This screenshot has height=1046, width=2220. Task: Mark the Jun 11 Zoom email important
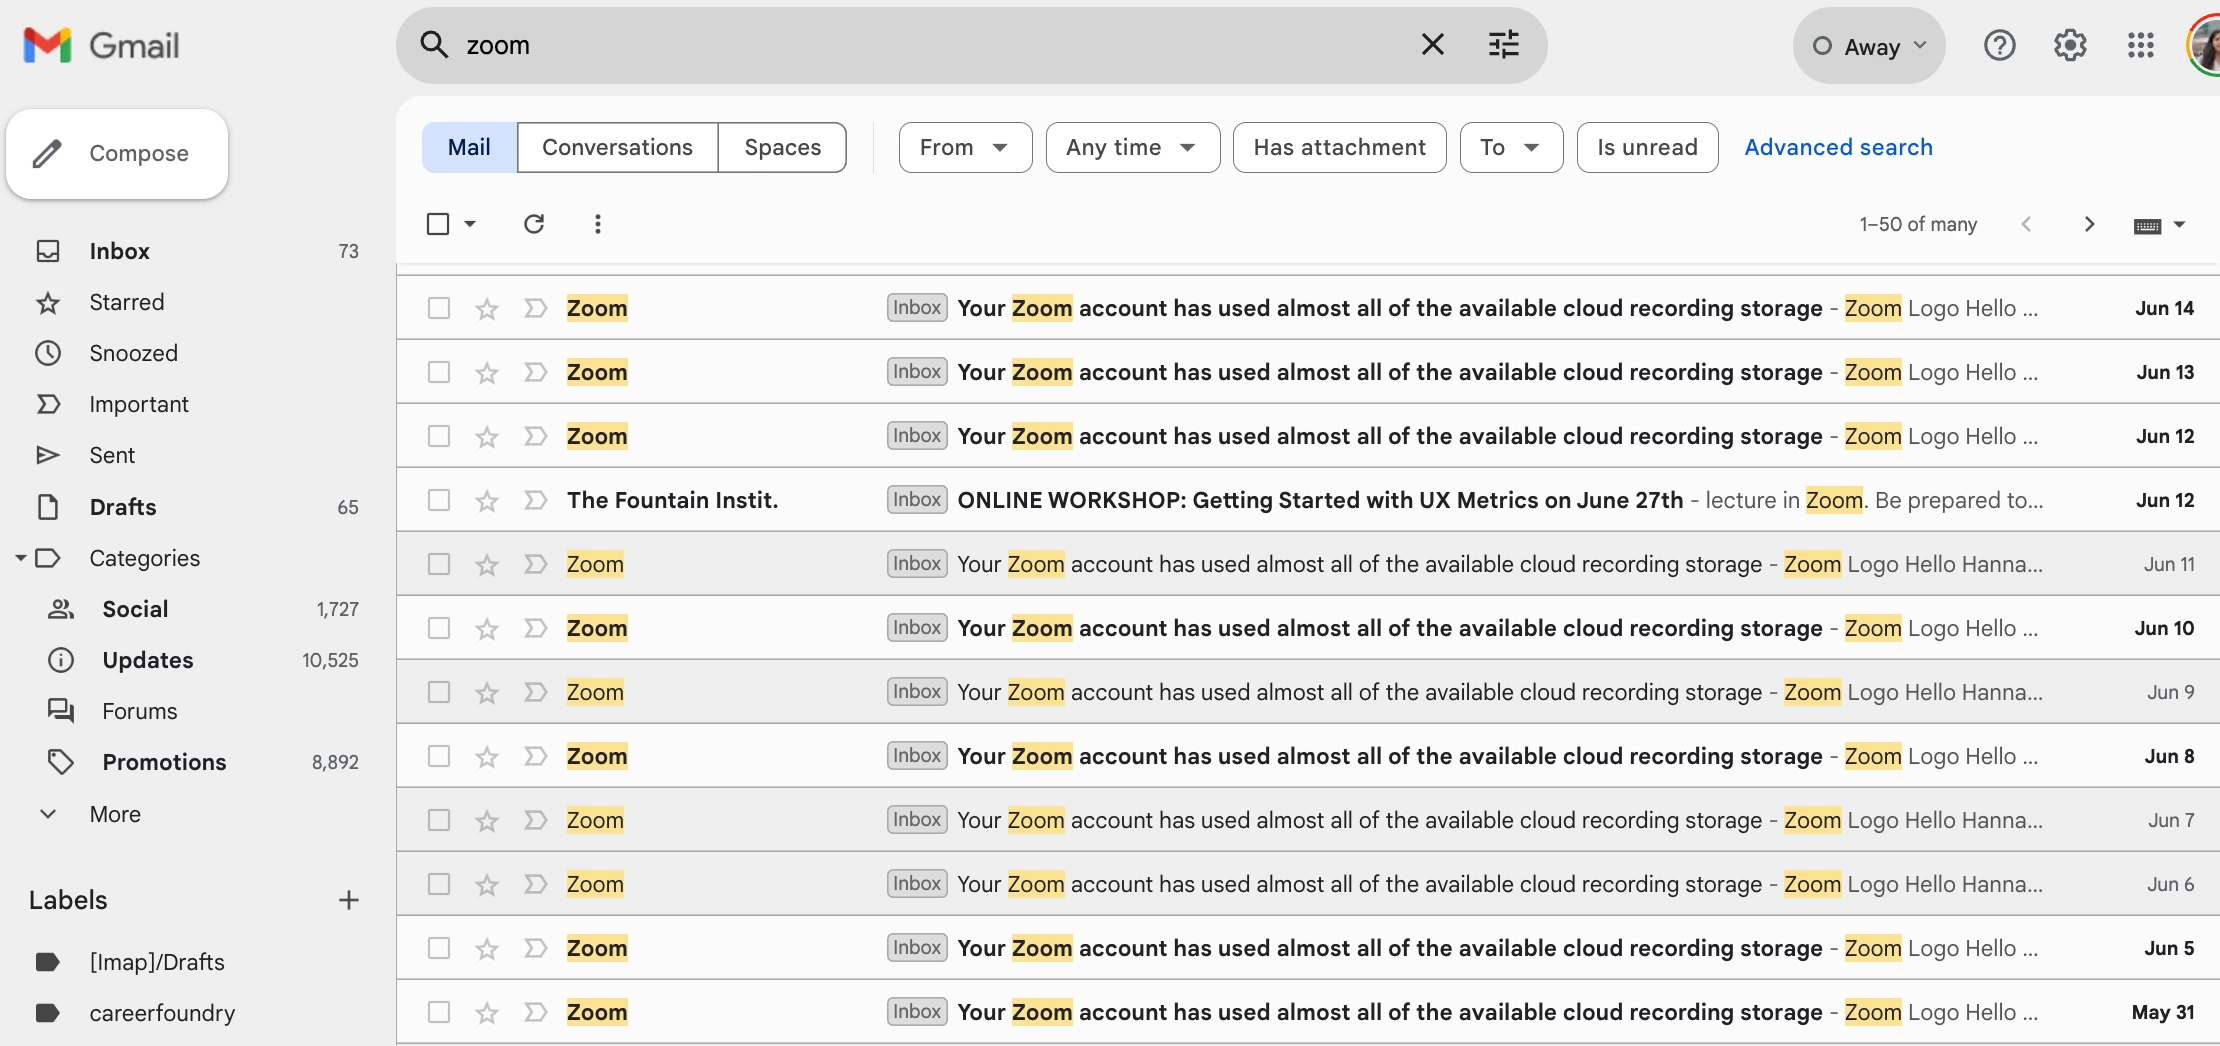tap(535, 564)
